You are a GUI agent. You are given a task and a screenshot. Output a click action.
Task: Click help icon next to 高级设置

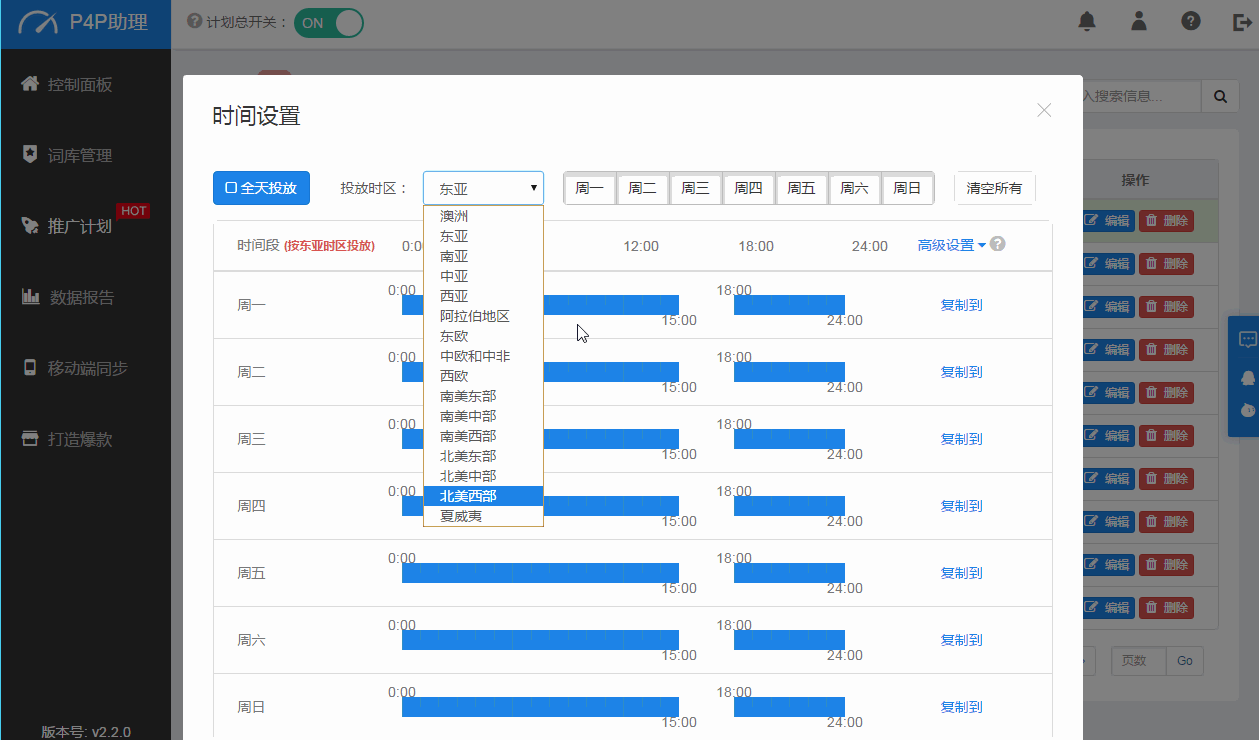pos(997,244)
